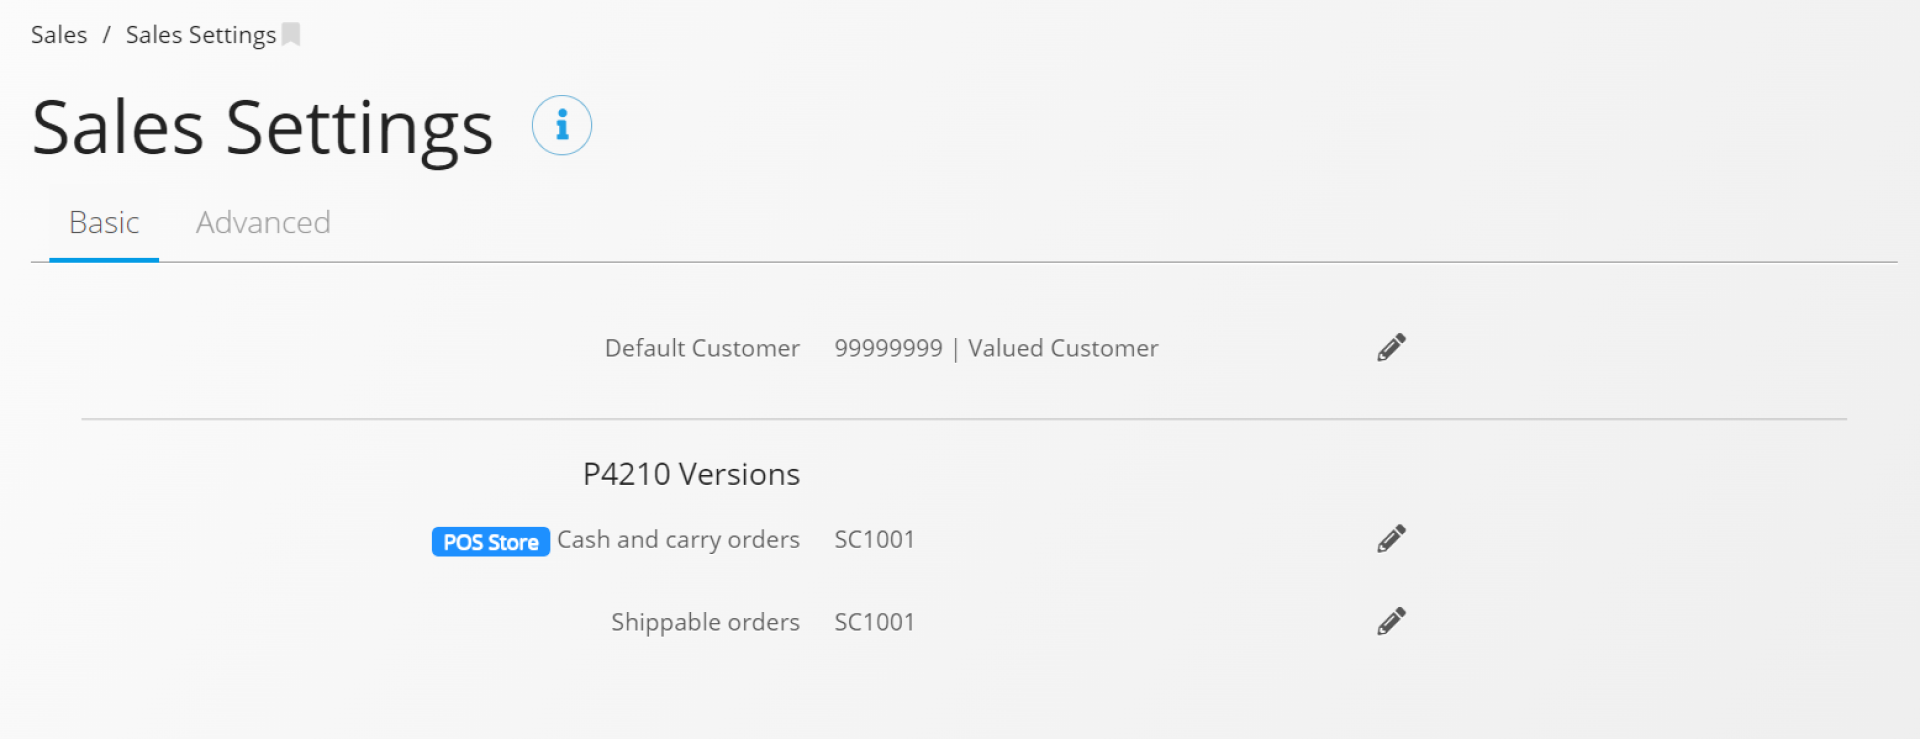Bookmark the Sales Settings page

(x=291, y=35)
